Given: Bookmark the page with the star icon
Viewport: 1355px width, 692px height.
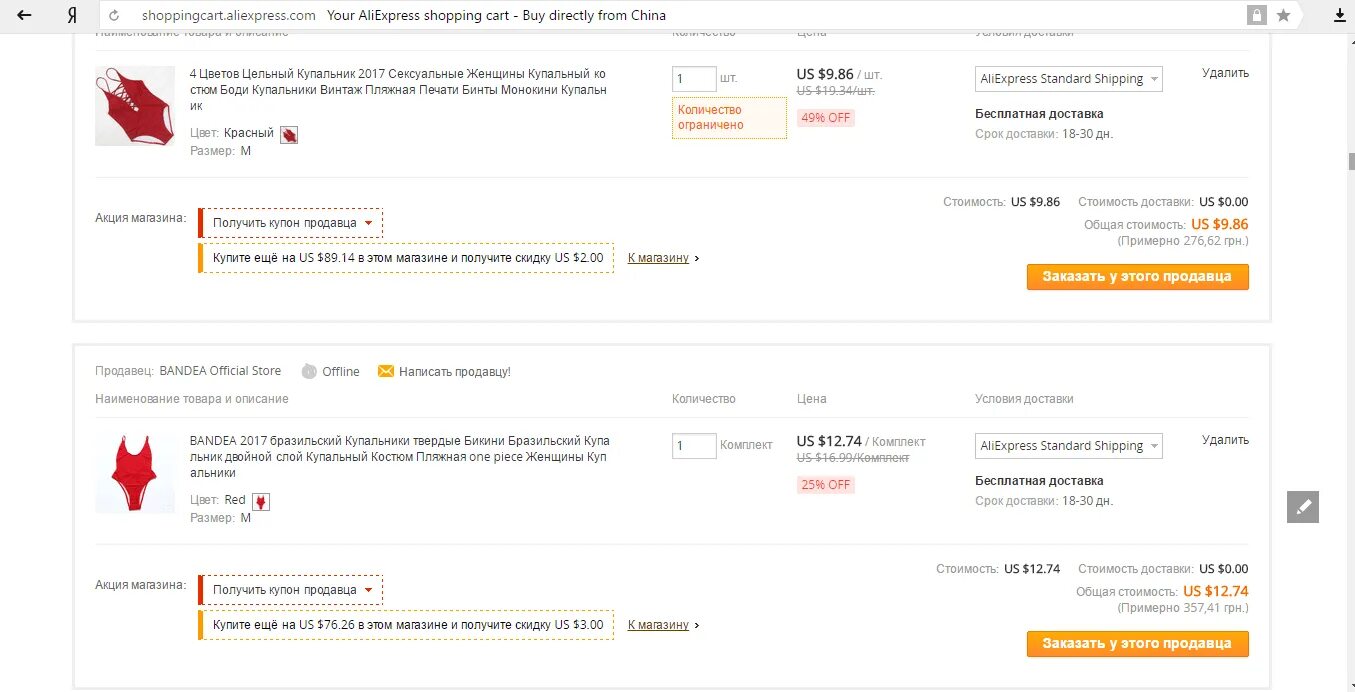Looking at the screenshot, I should (1283, 16).
